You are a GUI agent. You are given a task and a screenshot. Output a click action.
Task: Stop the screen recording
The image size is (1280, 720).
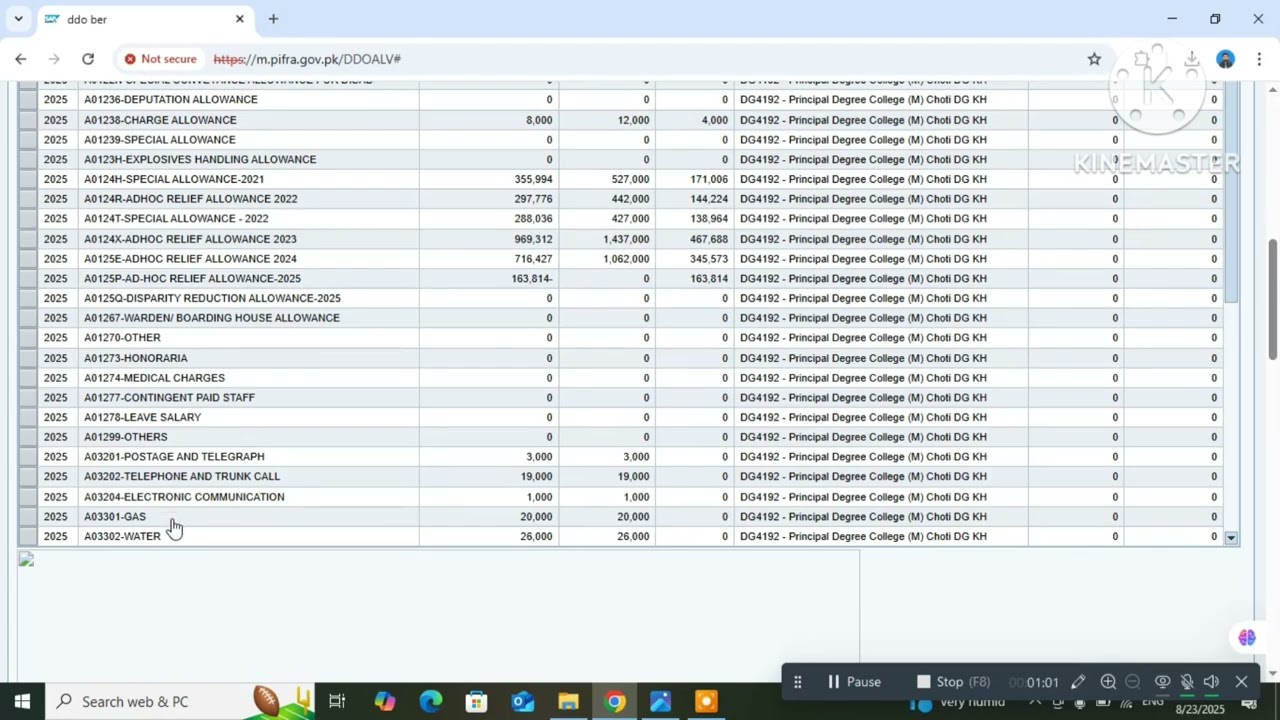953,682
